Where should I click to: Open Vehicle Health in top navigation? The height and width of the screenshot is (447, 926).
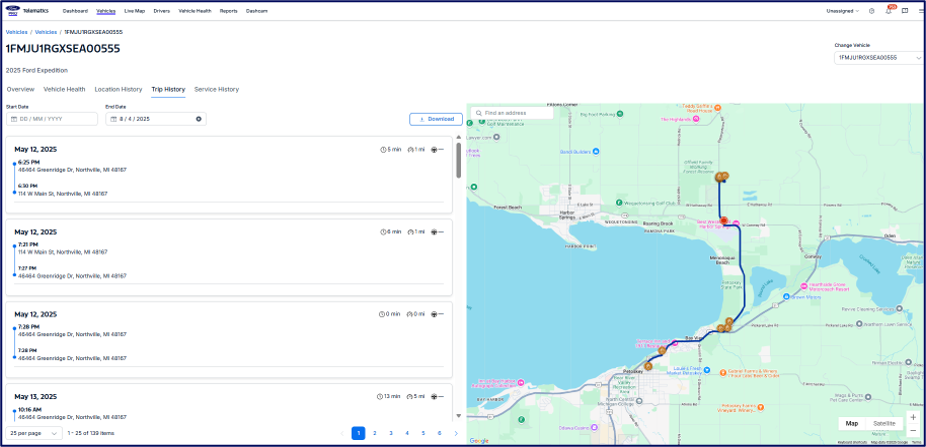click(195, 11)
